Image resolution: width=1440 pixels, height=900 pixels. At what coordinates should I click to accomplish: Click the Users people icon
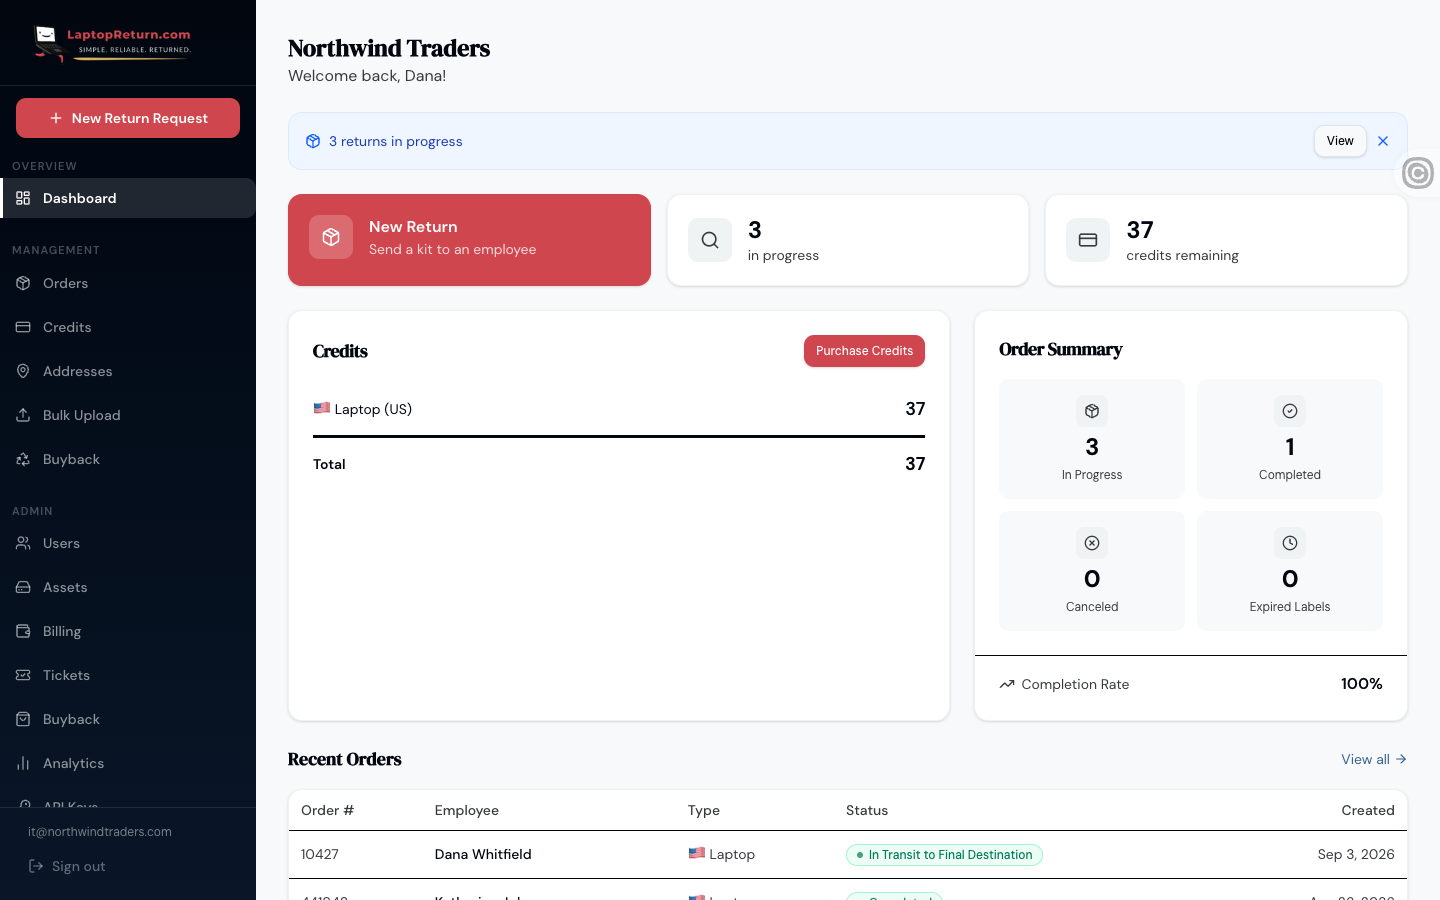click(x=23, y=543)
